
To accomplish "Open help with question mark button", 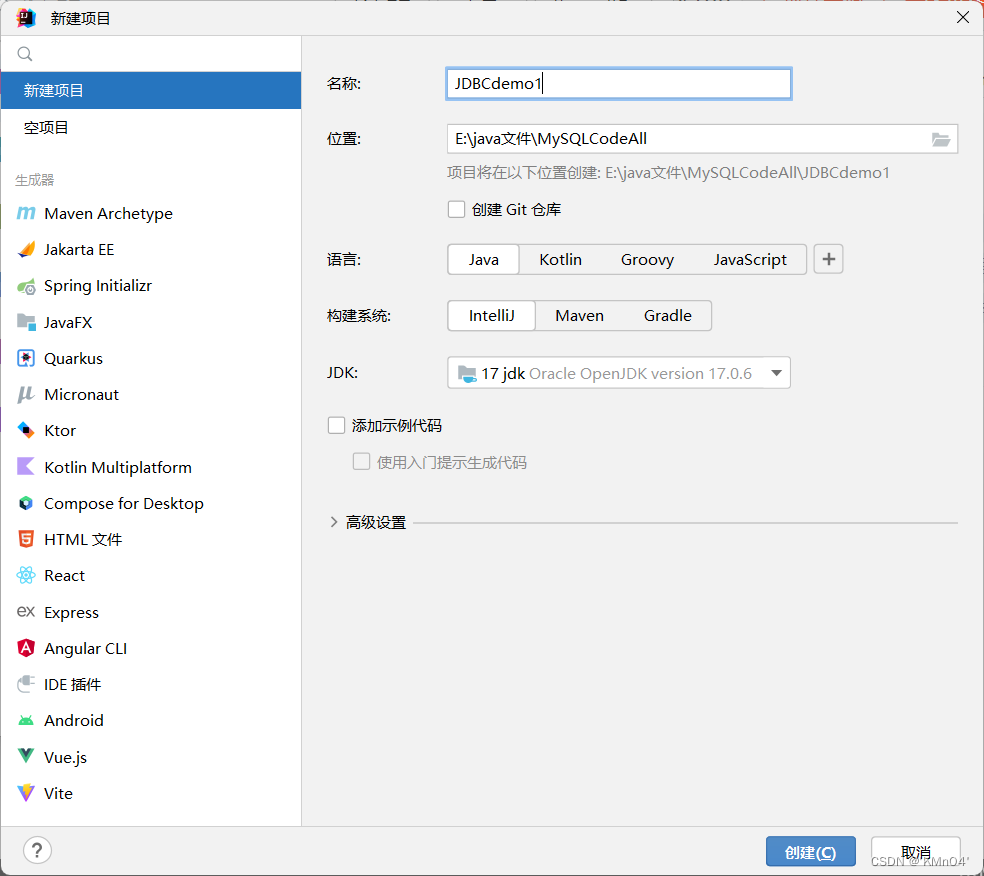I will click(37, 850).
